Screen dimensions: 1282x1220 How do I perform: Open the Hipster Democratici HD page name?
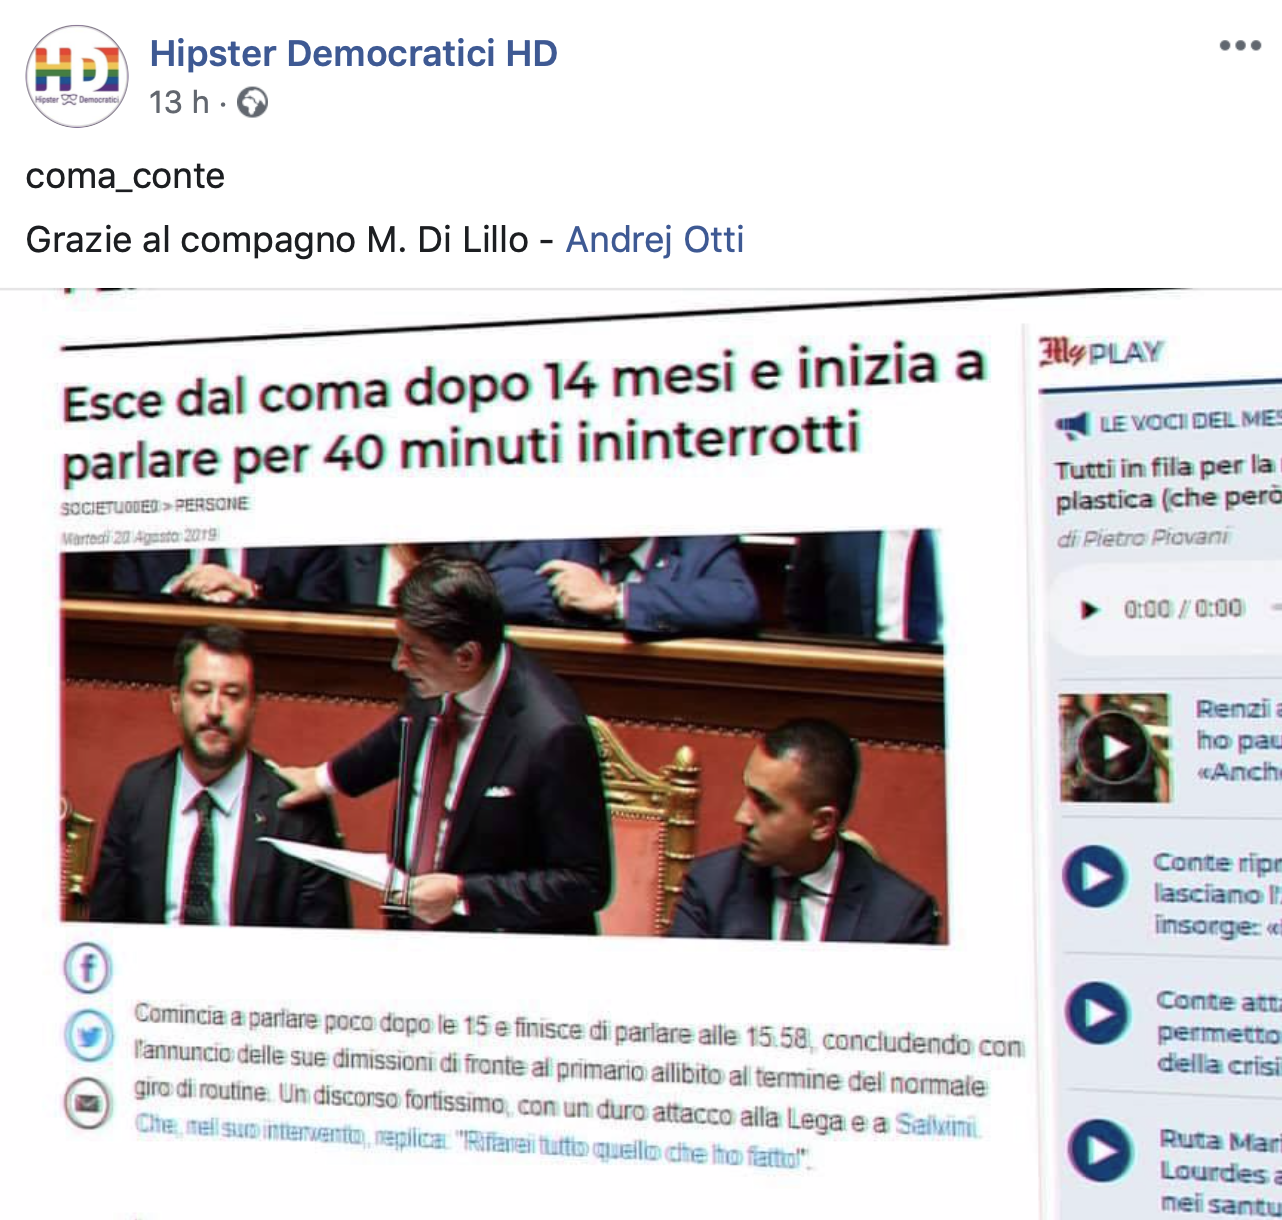click(x=353, y=53)
